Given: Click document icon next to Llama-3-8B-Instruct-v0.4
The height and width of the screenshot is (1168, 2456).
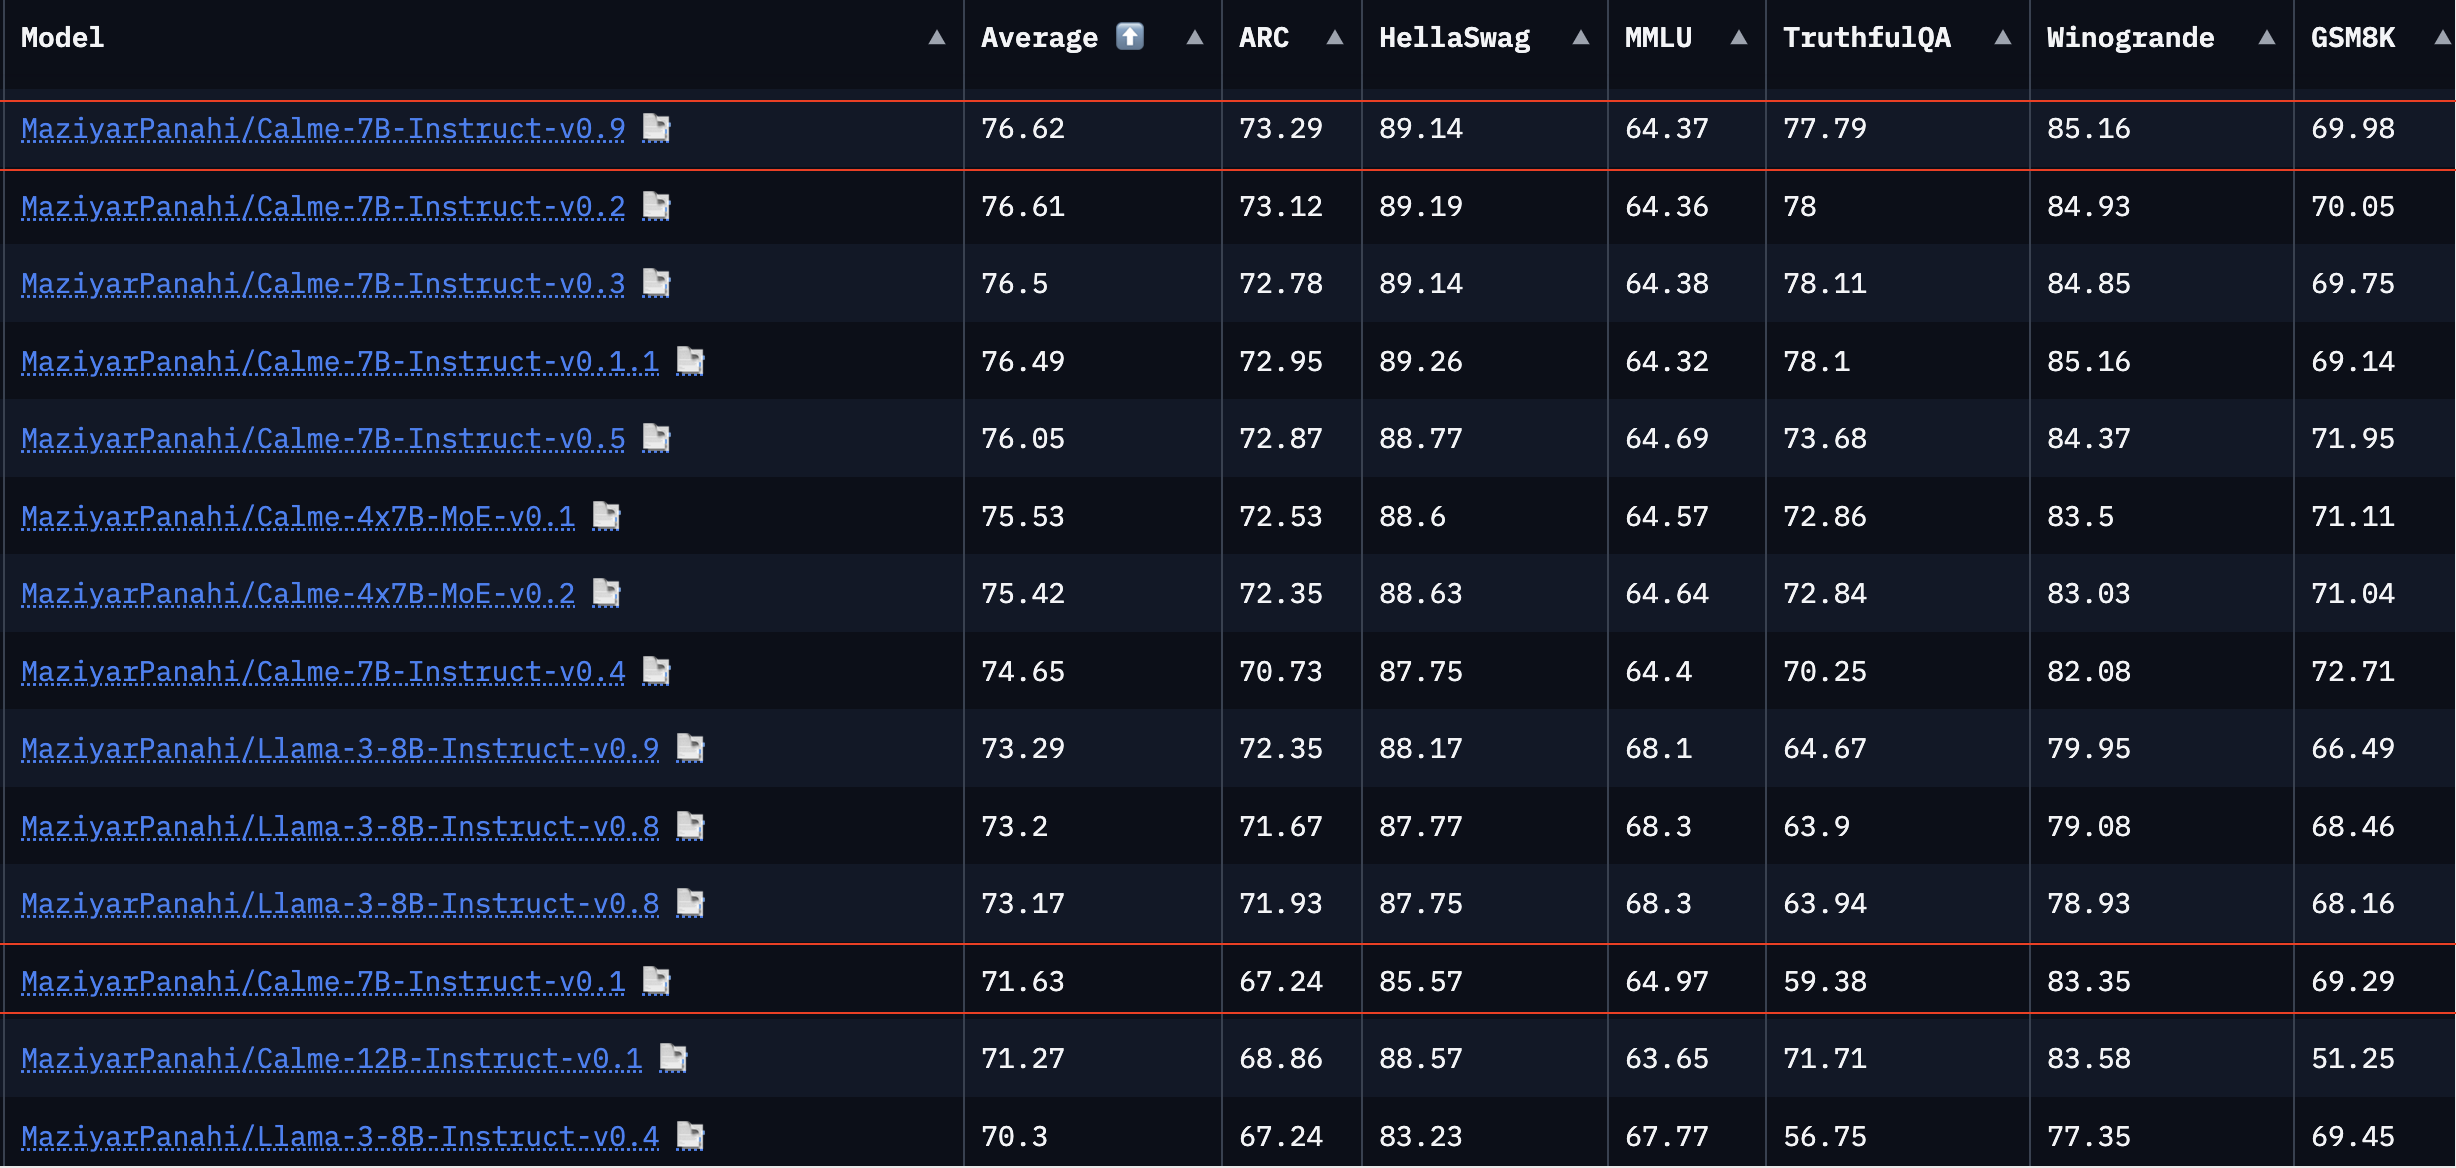Looking at the screenshot, I should (690, 1136).
